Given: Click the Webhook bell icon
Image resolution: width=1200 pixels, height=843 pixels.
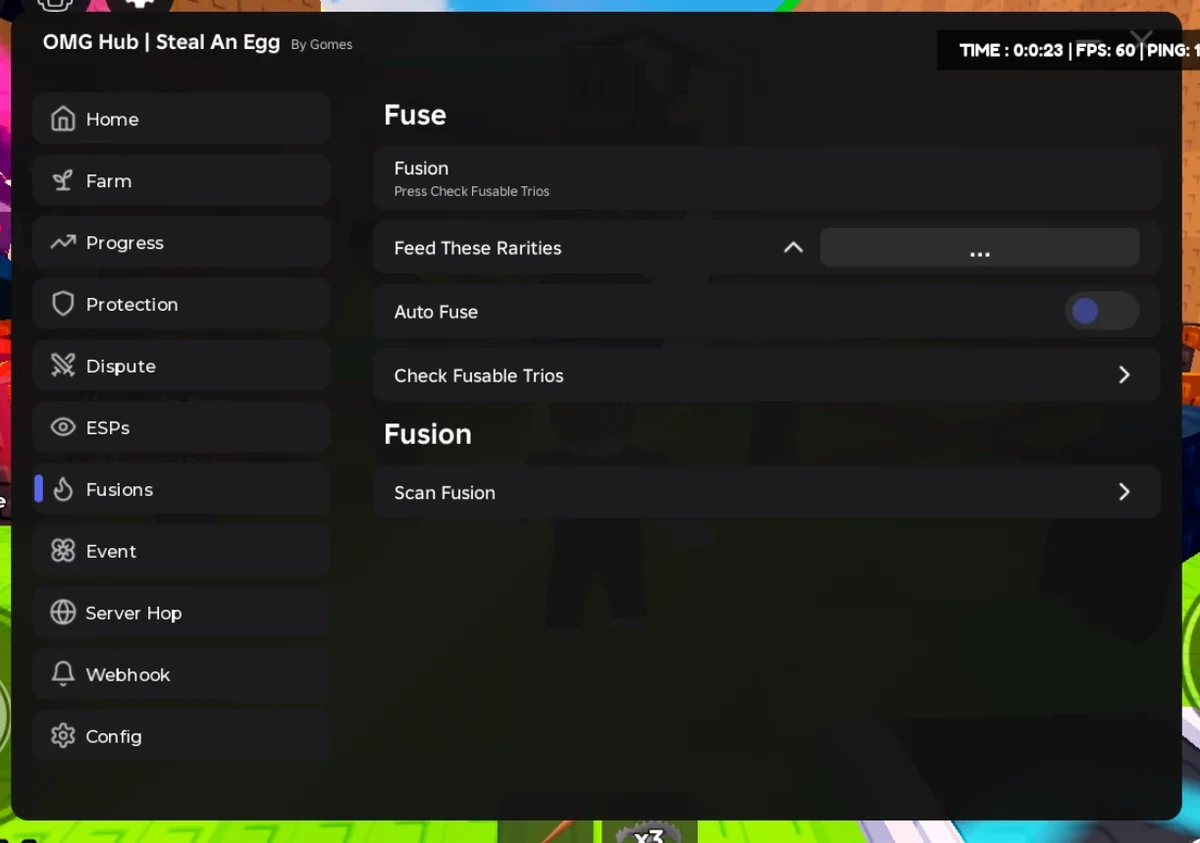Looking at the screenshot, I should click(x=63, y=674).
